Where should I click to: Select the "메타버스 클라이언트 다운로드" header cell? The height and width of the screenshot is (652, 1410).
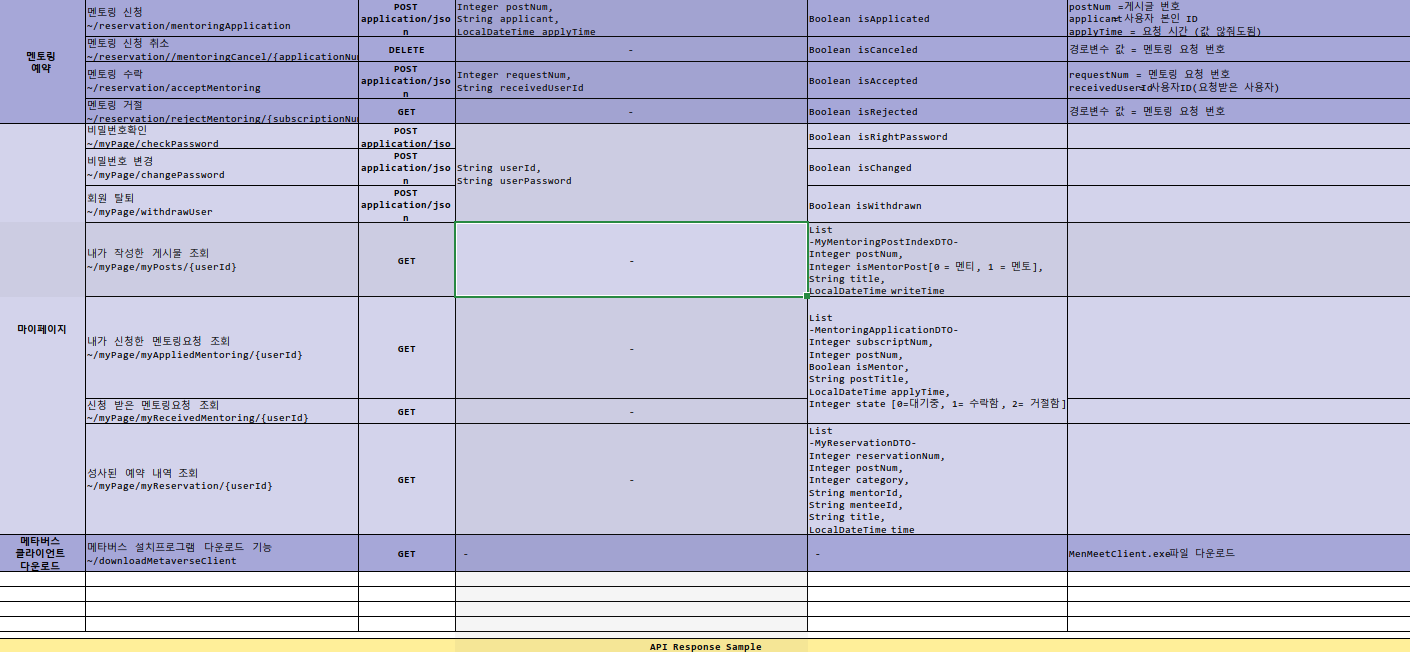point(40,552)
